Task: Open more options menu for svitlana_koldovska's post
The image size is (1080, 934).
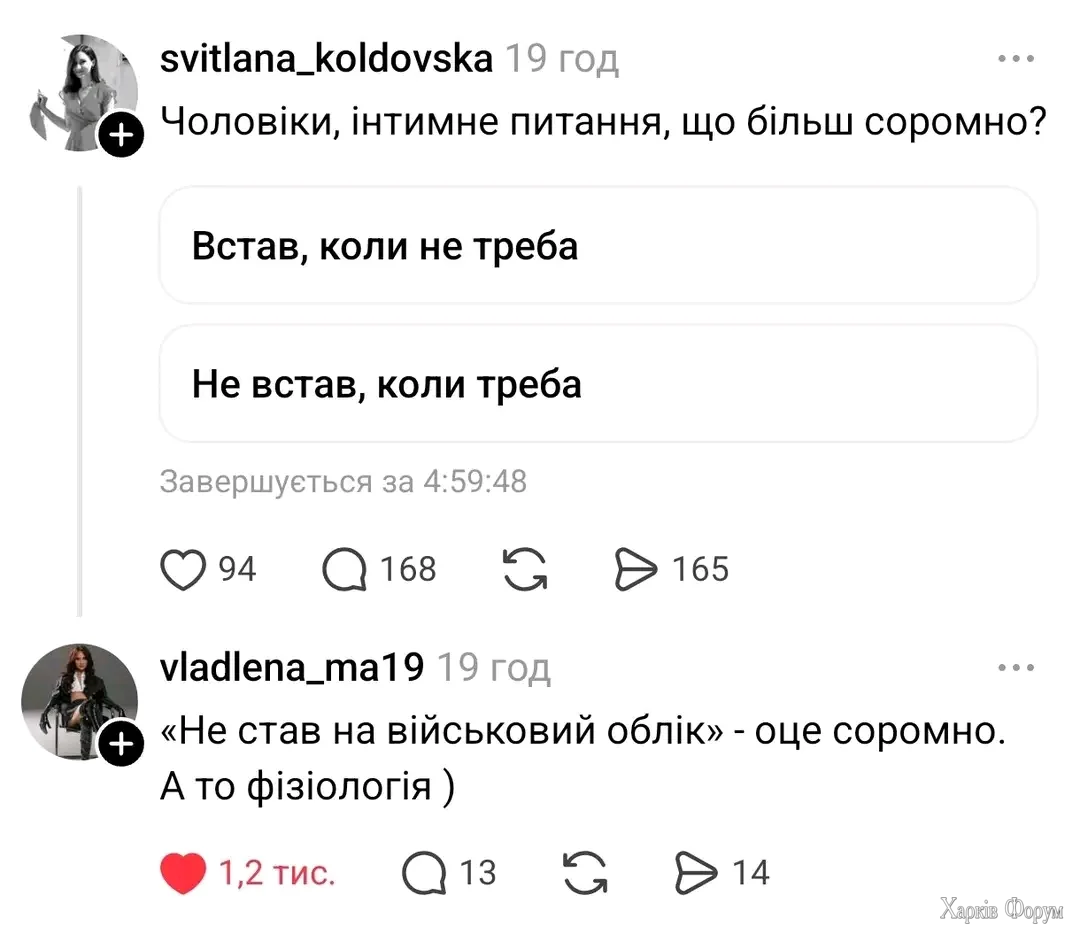Action: click(1016, 60)
